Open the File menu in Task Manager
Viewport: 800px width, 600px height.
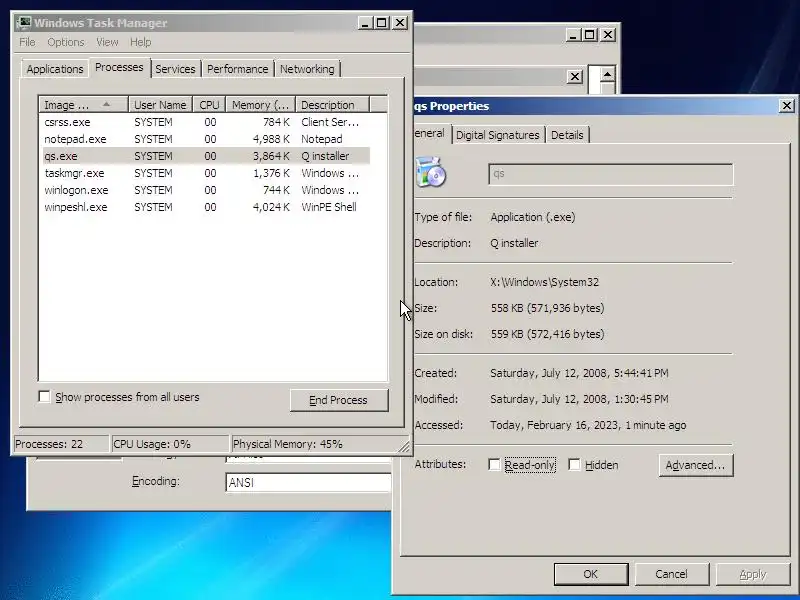[x=27, y=42]
